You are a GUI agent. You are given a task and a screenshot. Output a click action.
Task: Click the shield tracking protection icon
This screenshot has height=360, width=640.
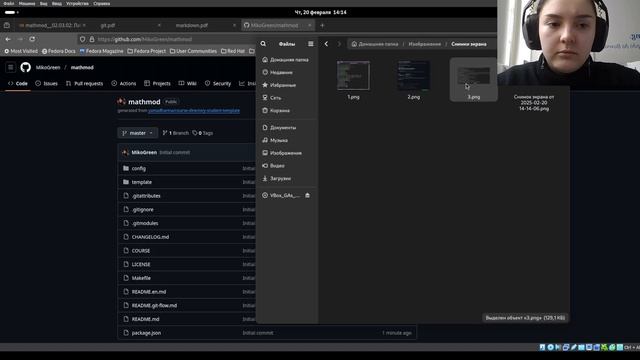pyautogui.click(x=82, y=39)
